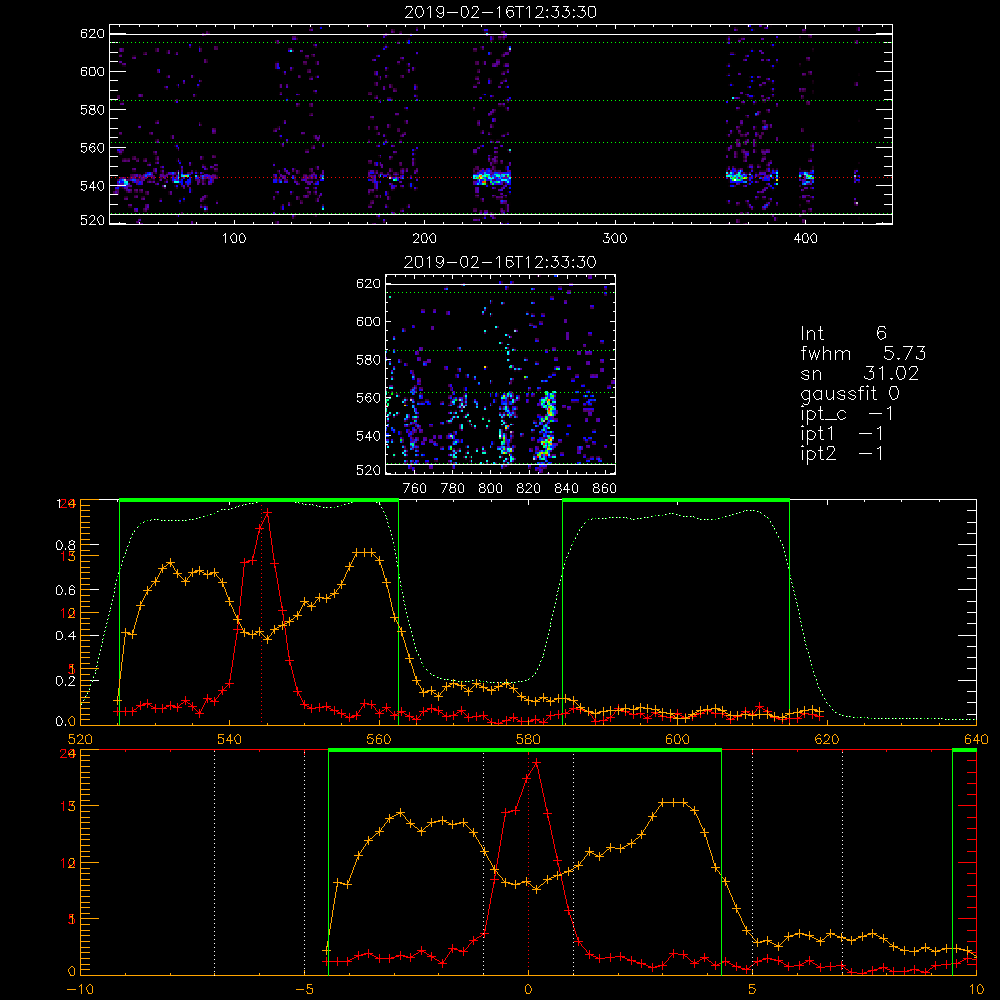1000x1000 pixels.
Task: Click x-axis label '840' on middle plot
Action: tap(566, 489)
